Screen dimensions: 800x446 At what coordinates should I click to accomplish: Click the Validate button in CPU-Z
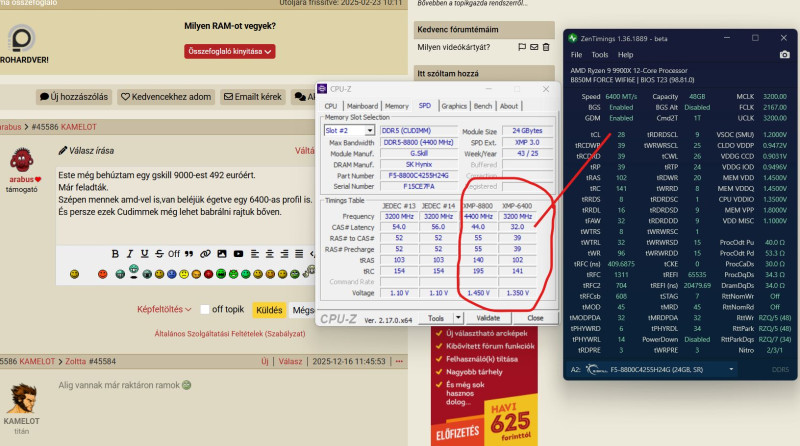[488, 318]
